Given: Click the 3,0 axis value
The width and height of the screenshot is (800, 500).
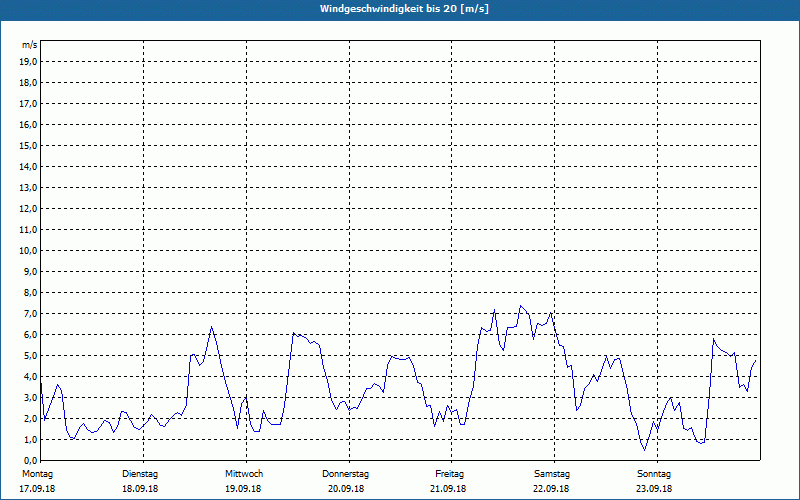Looking at the screenshot, I should pos(30,397).
